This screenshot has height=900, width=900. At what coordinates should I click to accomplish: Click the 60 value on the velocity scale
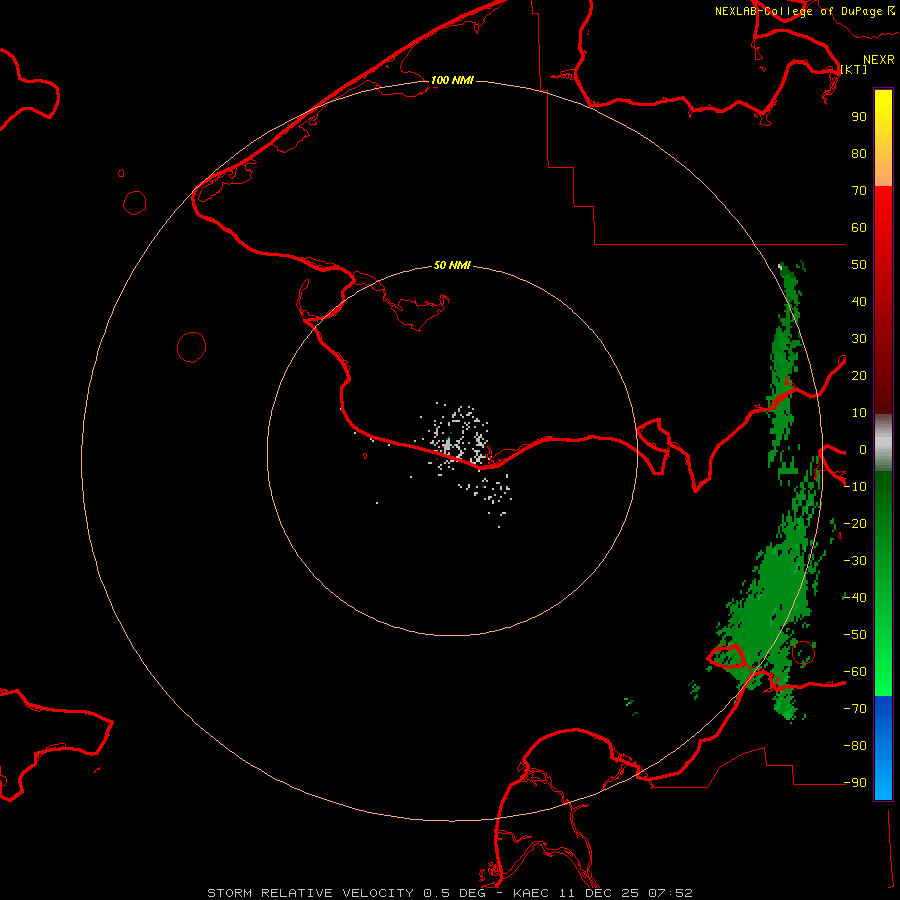point(859,227)
